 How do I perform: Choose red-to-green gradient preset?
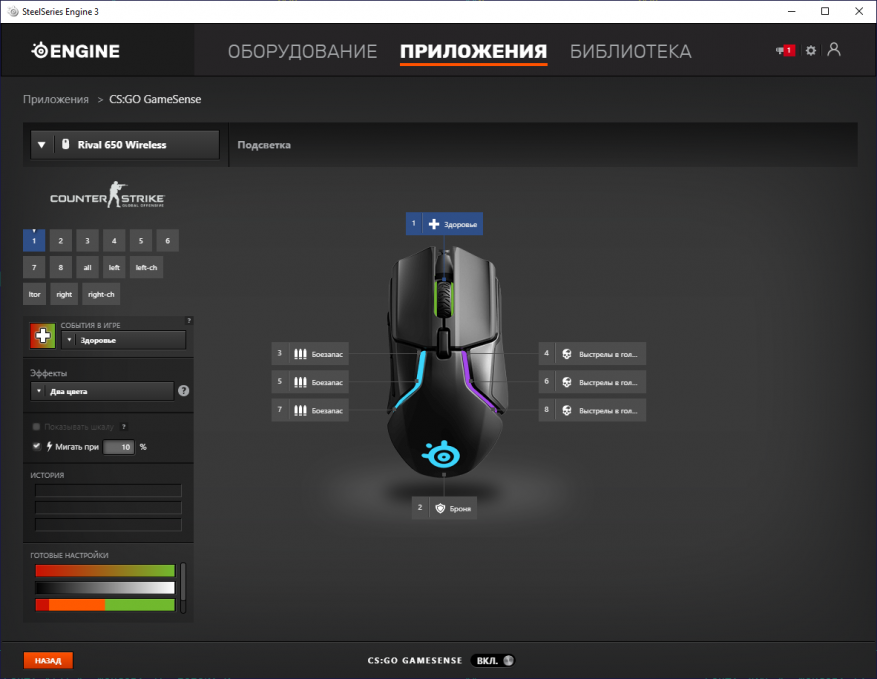[105, 570]
